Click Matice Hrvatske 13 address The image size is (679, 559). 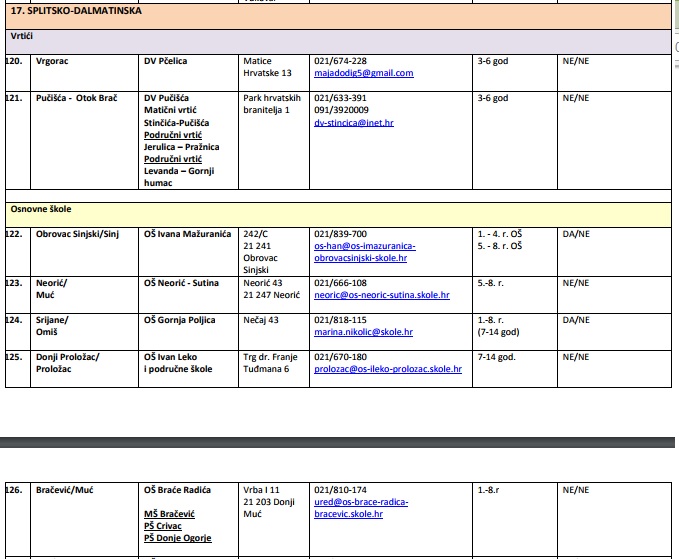pos(267,67)
